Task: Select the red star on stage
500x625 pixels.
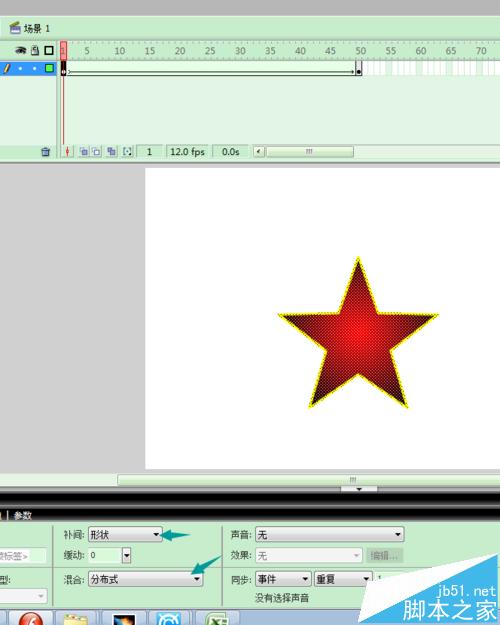Action: tap(358, 333)
